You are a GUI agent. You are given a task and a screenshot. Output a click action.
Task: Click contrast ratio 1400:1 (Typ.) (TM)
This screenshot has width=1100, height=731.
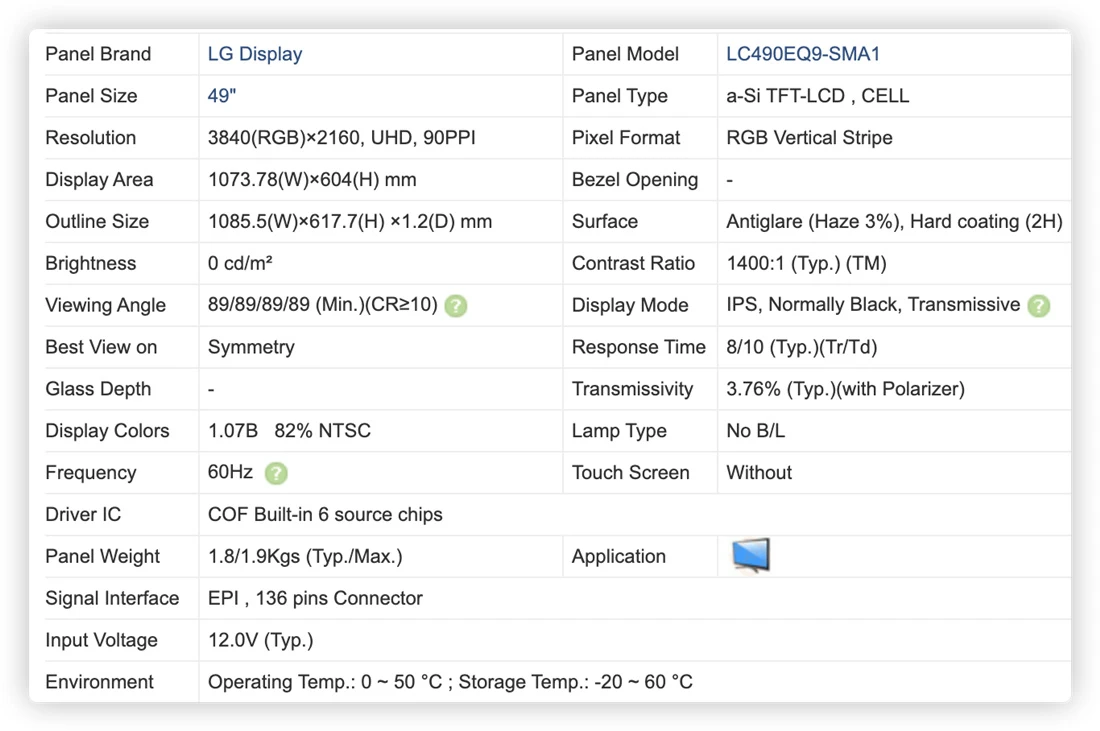pyautogui.click(x=806, y=263)
